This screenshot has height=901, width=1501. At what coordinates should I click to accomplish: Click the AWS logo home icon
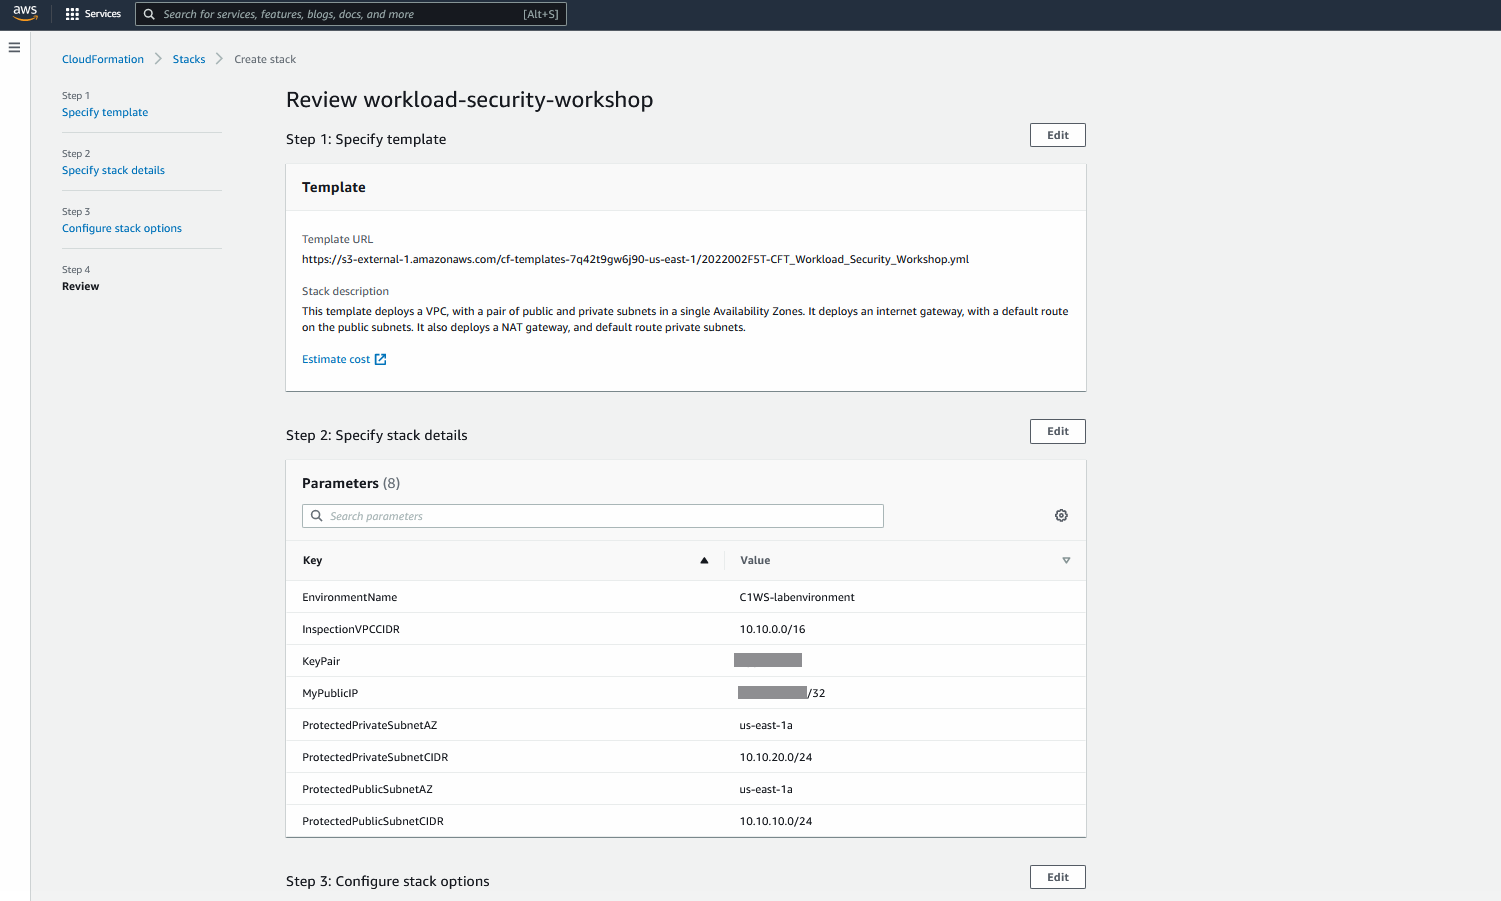(x=25, y=13)
